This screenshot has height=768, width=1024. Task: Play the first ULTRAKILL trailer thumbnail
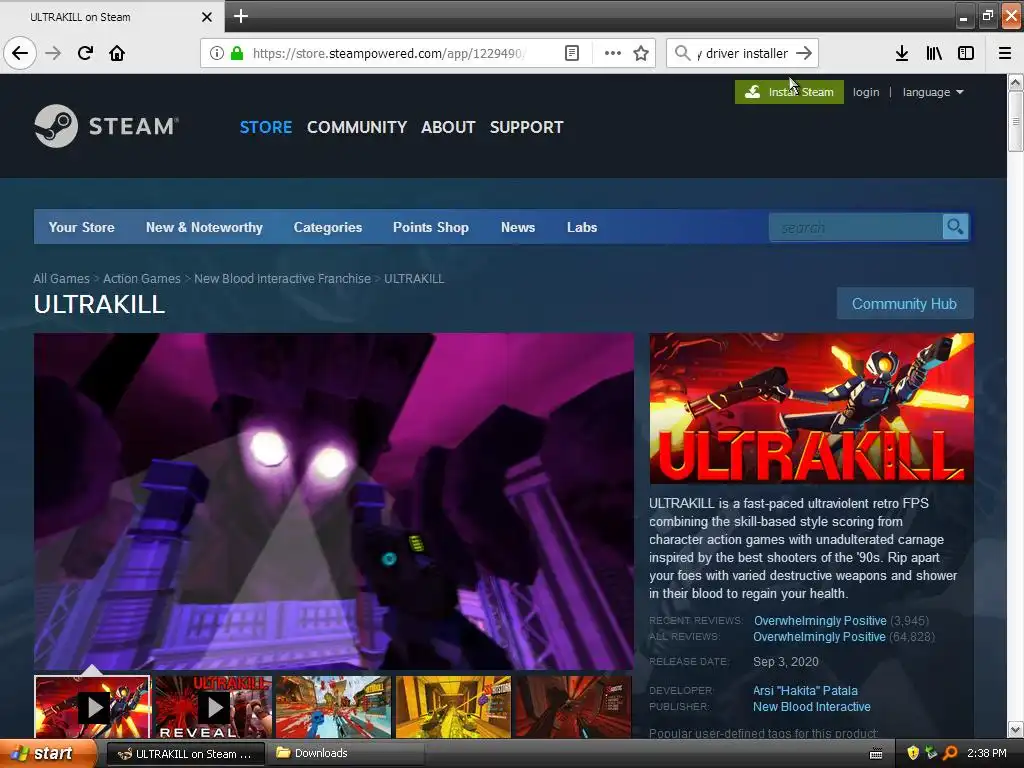[92, 707]
